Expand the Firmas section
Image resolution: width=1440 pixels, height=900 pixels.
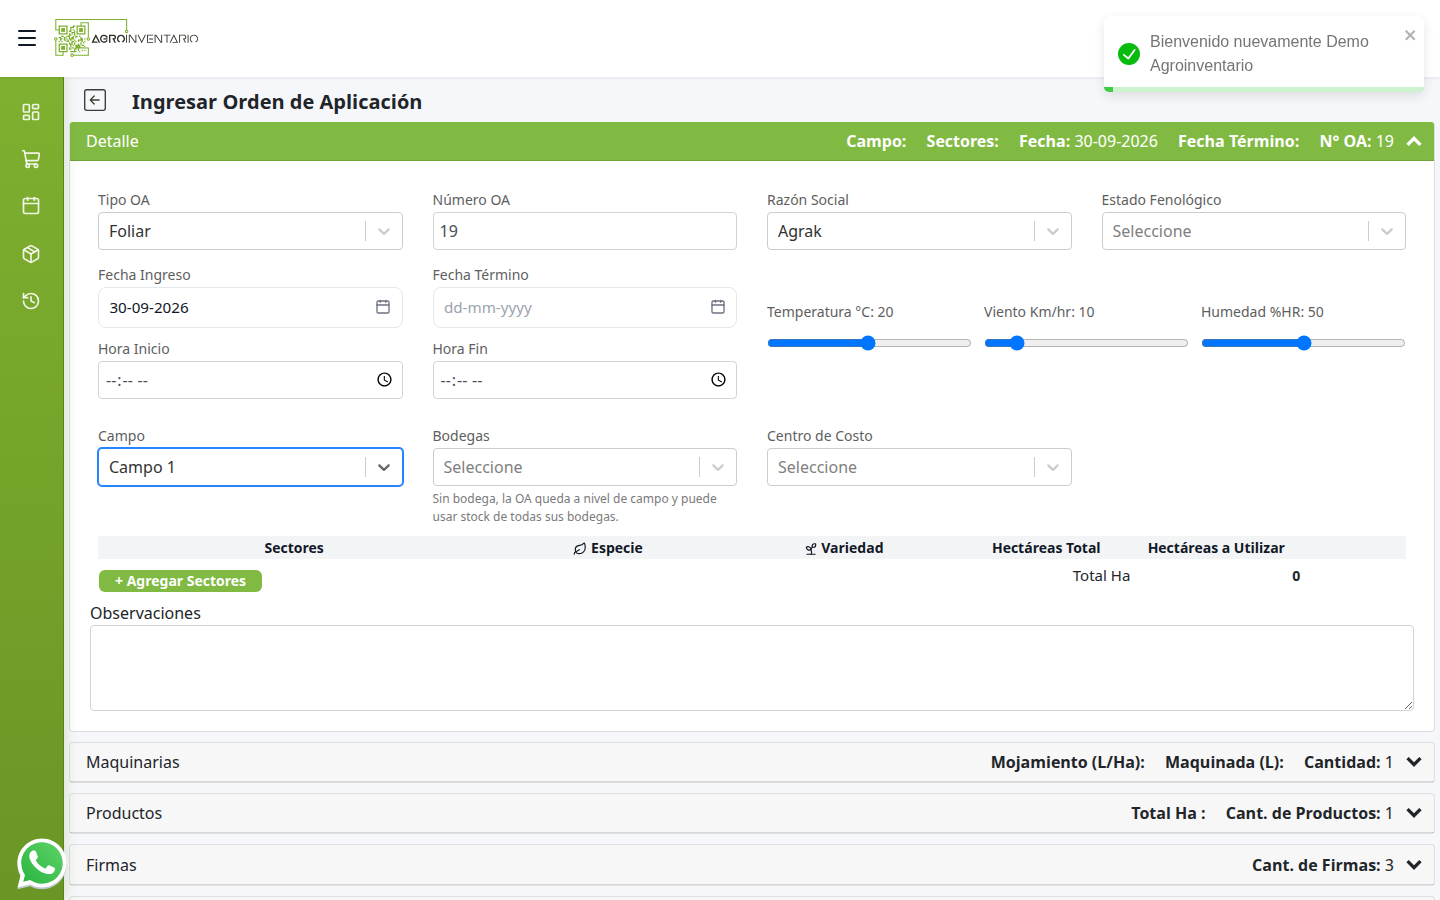point(752,865)
